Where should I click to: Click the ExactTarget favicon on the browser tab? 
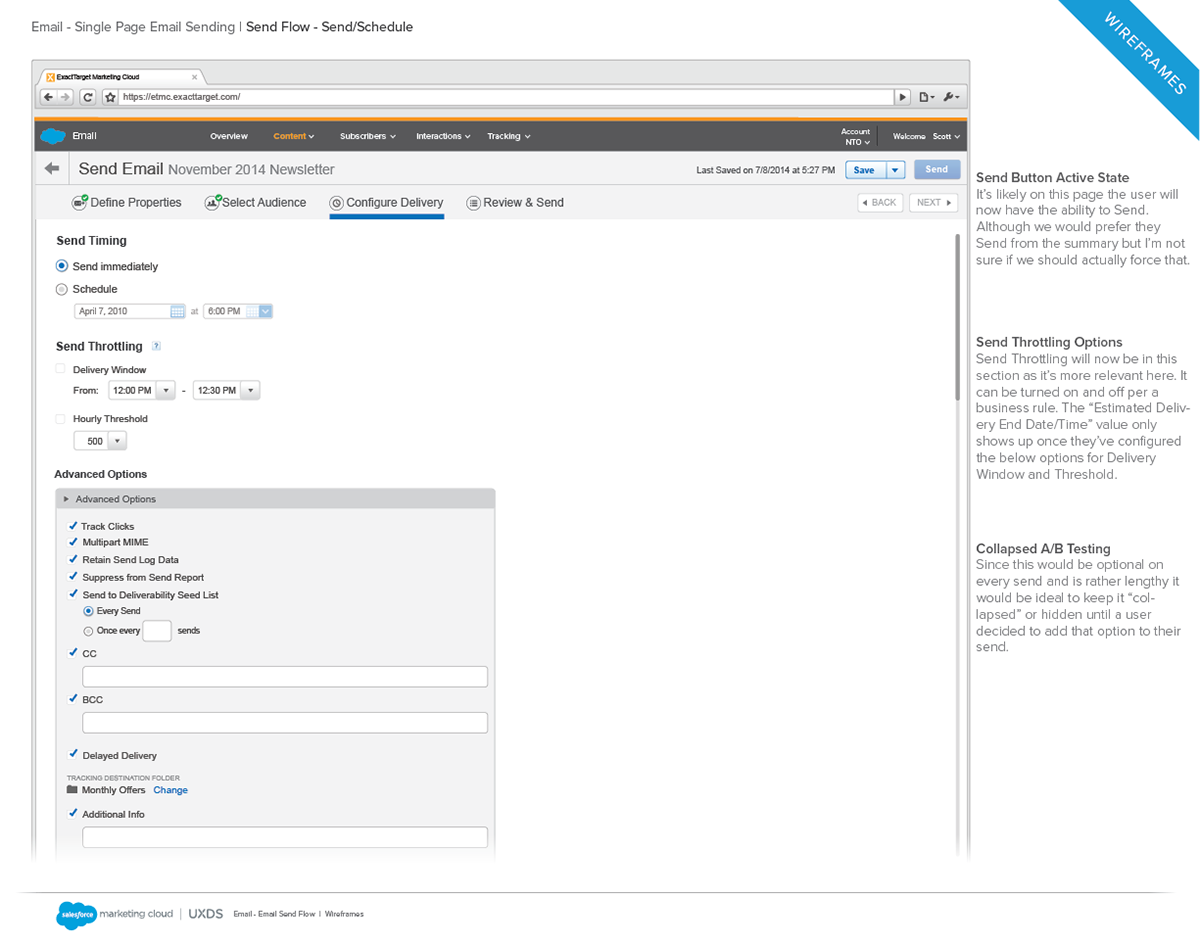pyautogui.click(x=50, y=76)
